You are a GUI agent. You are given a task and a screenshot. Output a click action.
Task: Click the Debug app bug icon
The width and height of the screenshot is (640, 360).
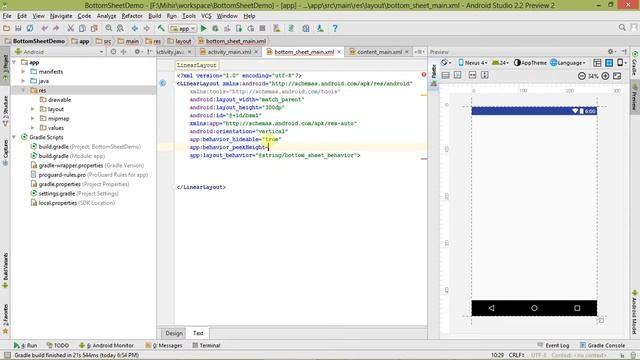(x=215, y=28)
